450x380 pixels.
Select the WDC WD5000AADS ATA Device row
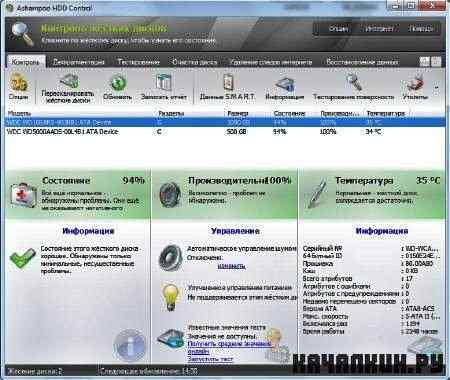[x=225, y=132]
